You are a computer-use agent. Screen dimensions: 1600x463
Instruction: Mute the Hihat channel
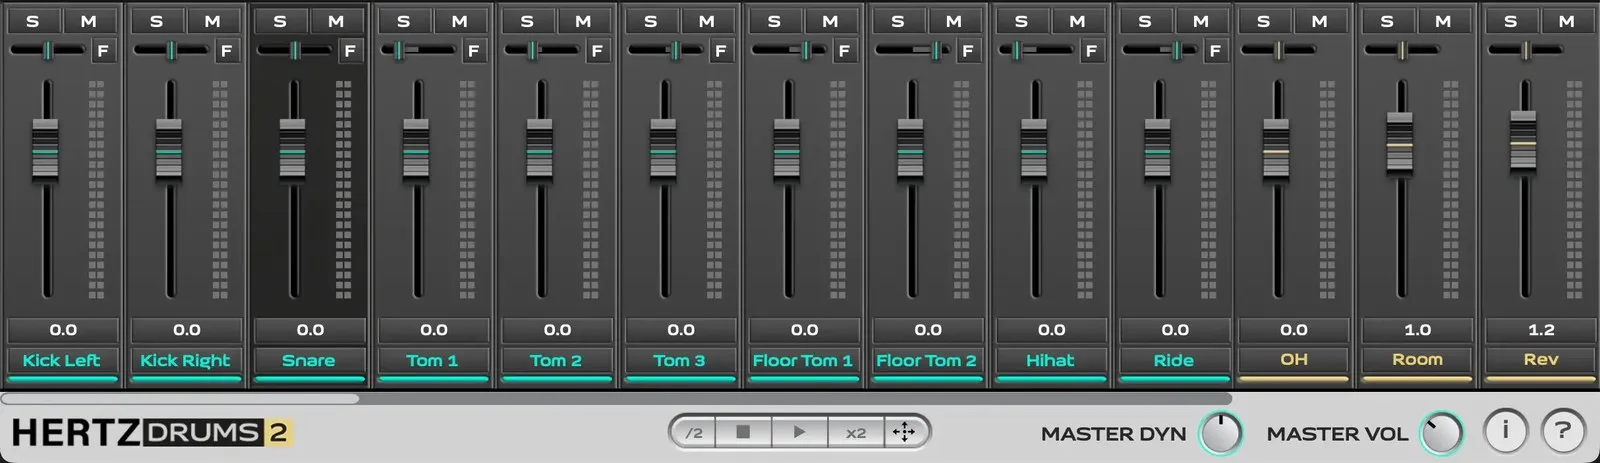tap(1078, 21)
